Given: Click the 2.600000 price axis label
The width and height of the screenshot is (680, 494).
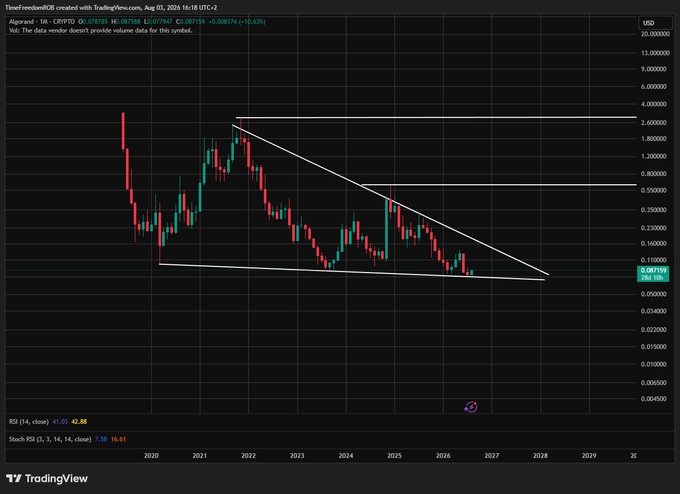Looking at the screenshot, I should (655, 123).
